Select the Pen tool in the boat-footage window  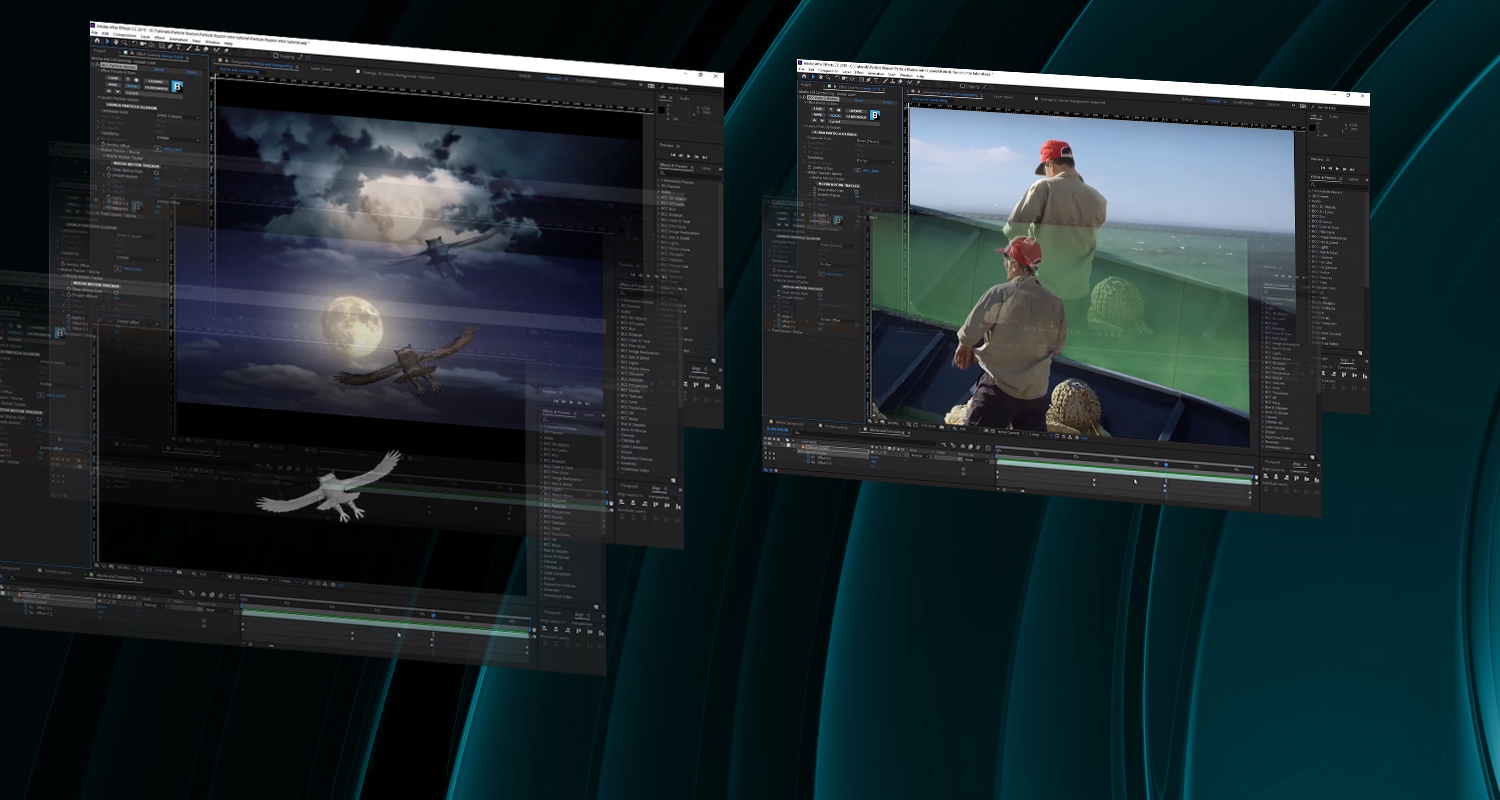coord(869,80)
